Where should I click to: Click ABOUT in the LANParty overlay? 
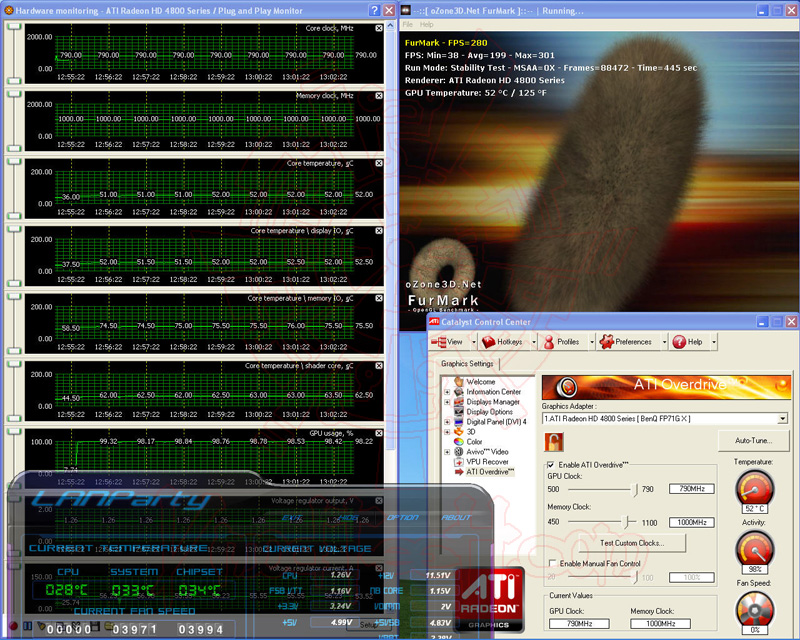click(x=456, y=518)
